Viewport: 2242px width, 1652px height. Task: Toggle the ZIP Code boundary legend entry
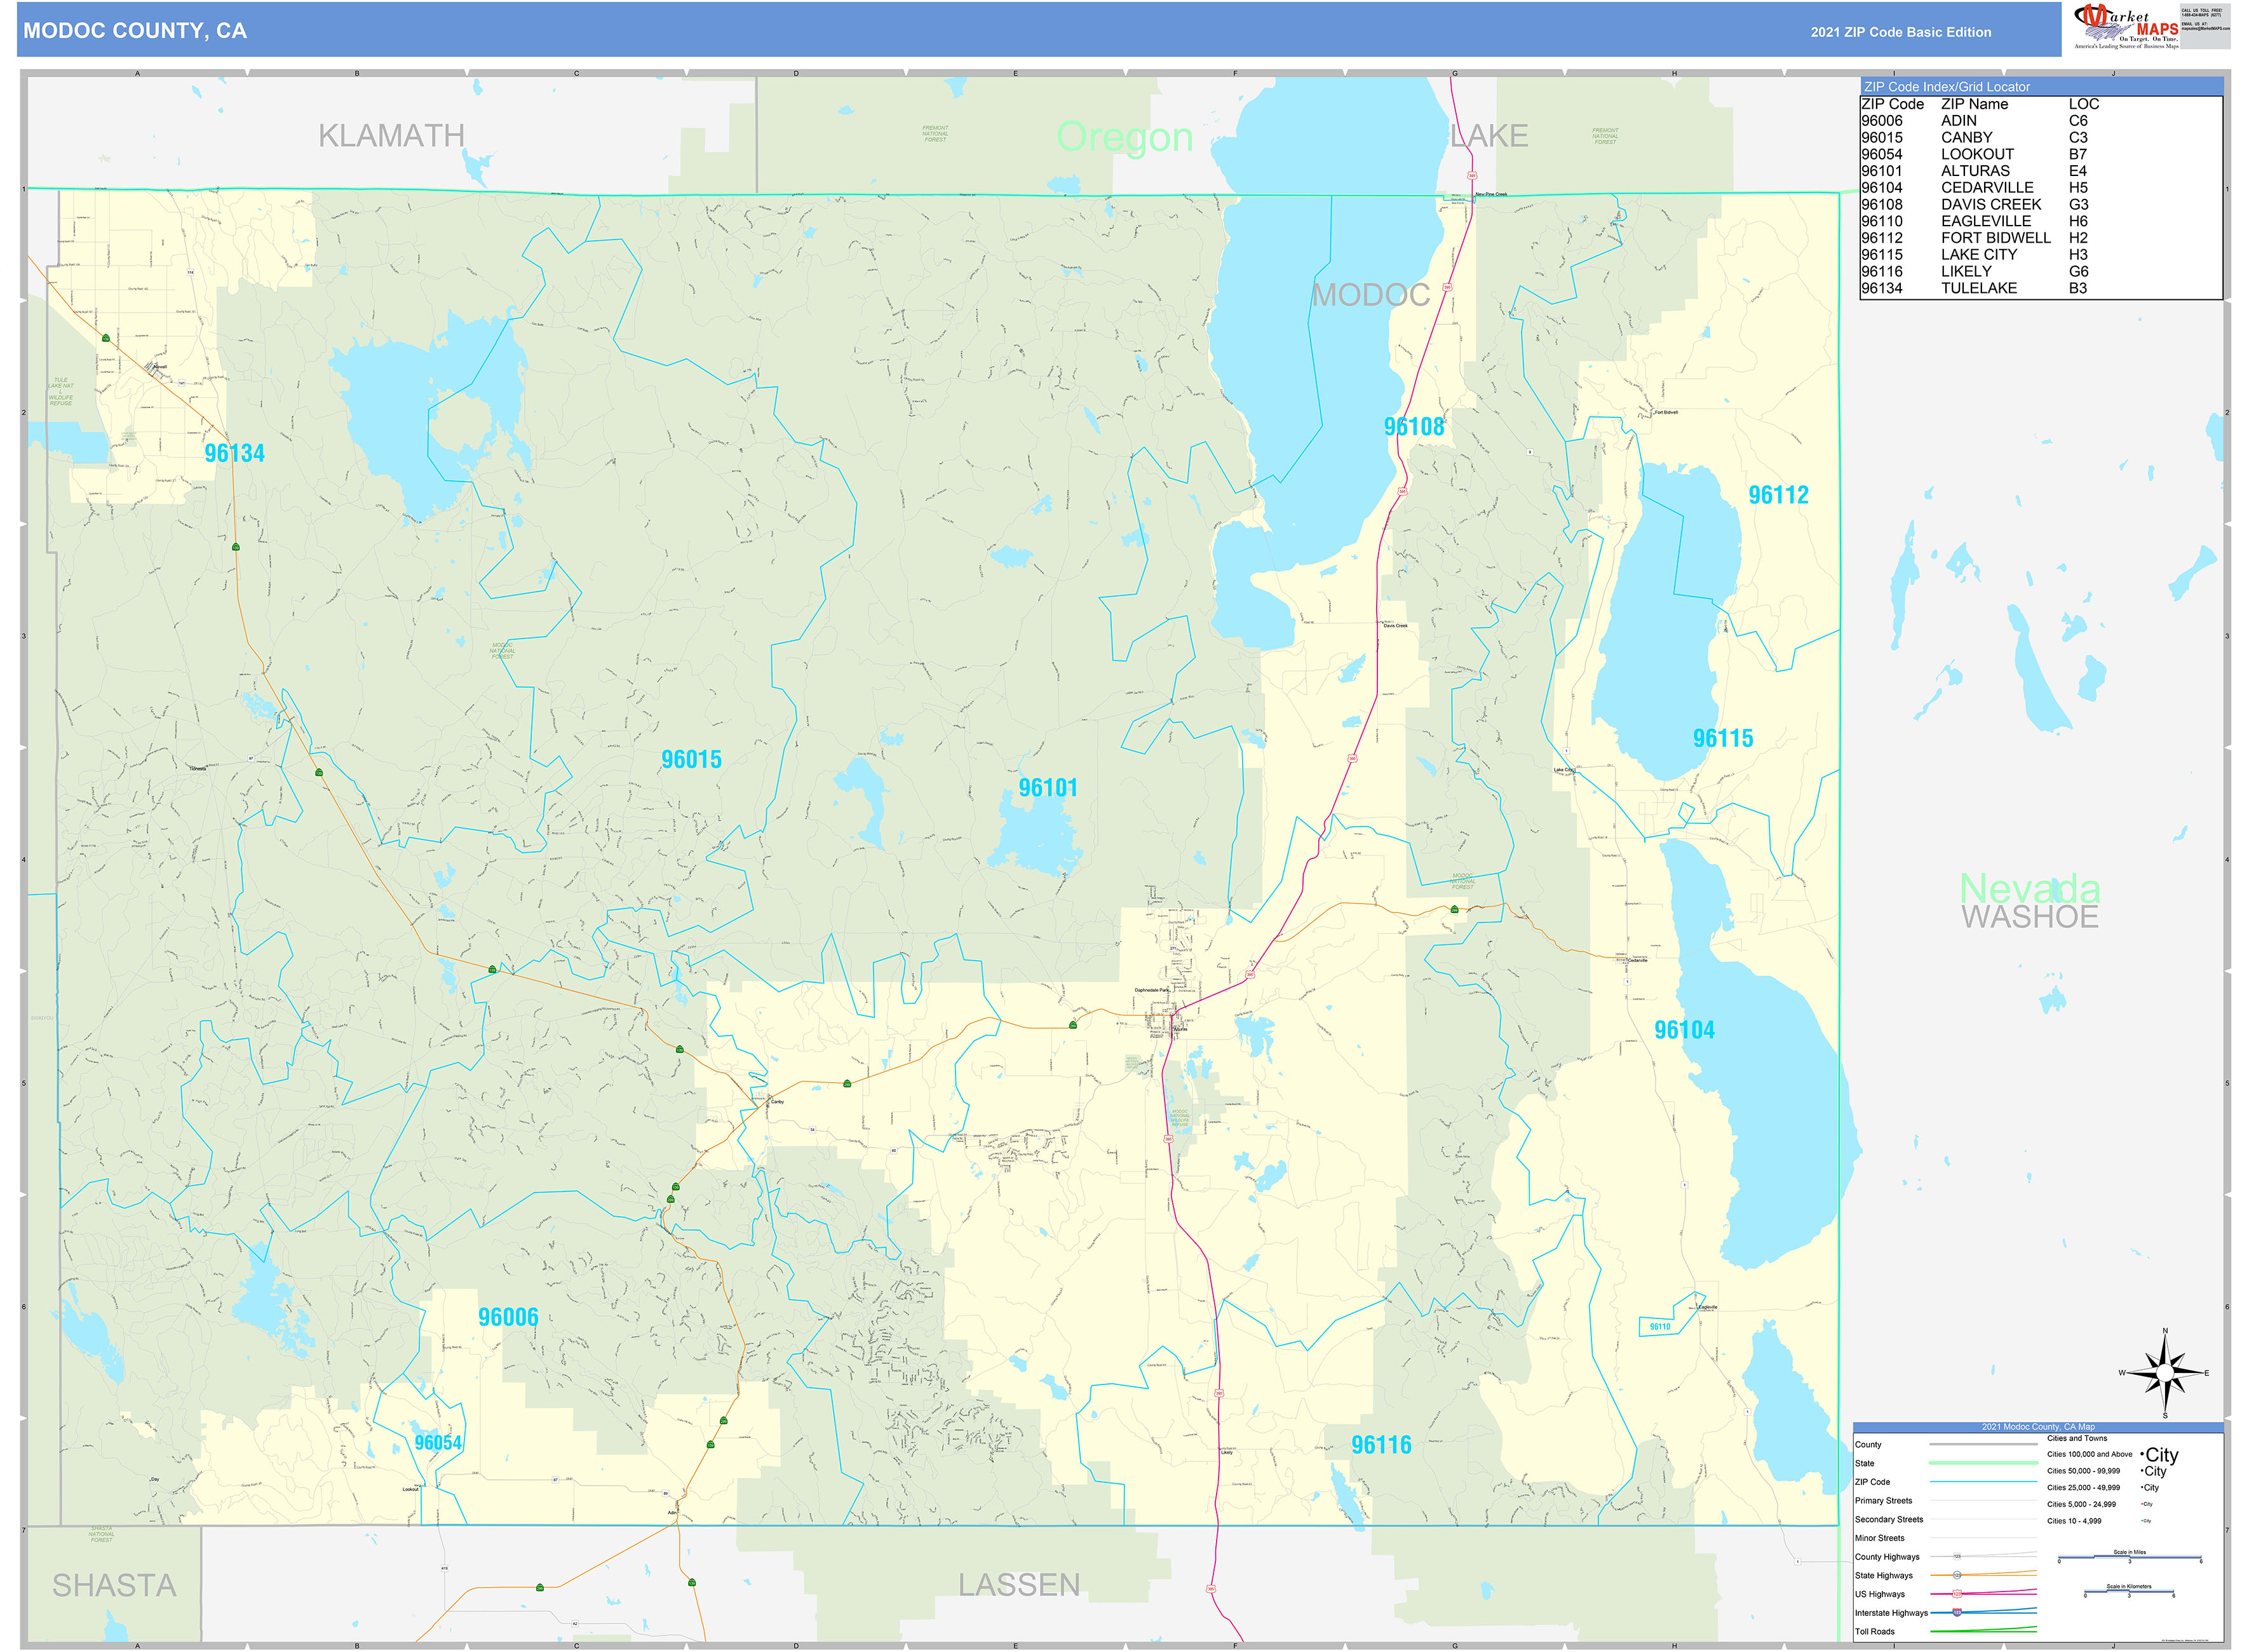(1983, 1482)
